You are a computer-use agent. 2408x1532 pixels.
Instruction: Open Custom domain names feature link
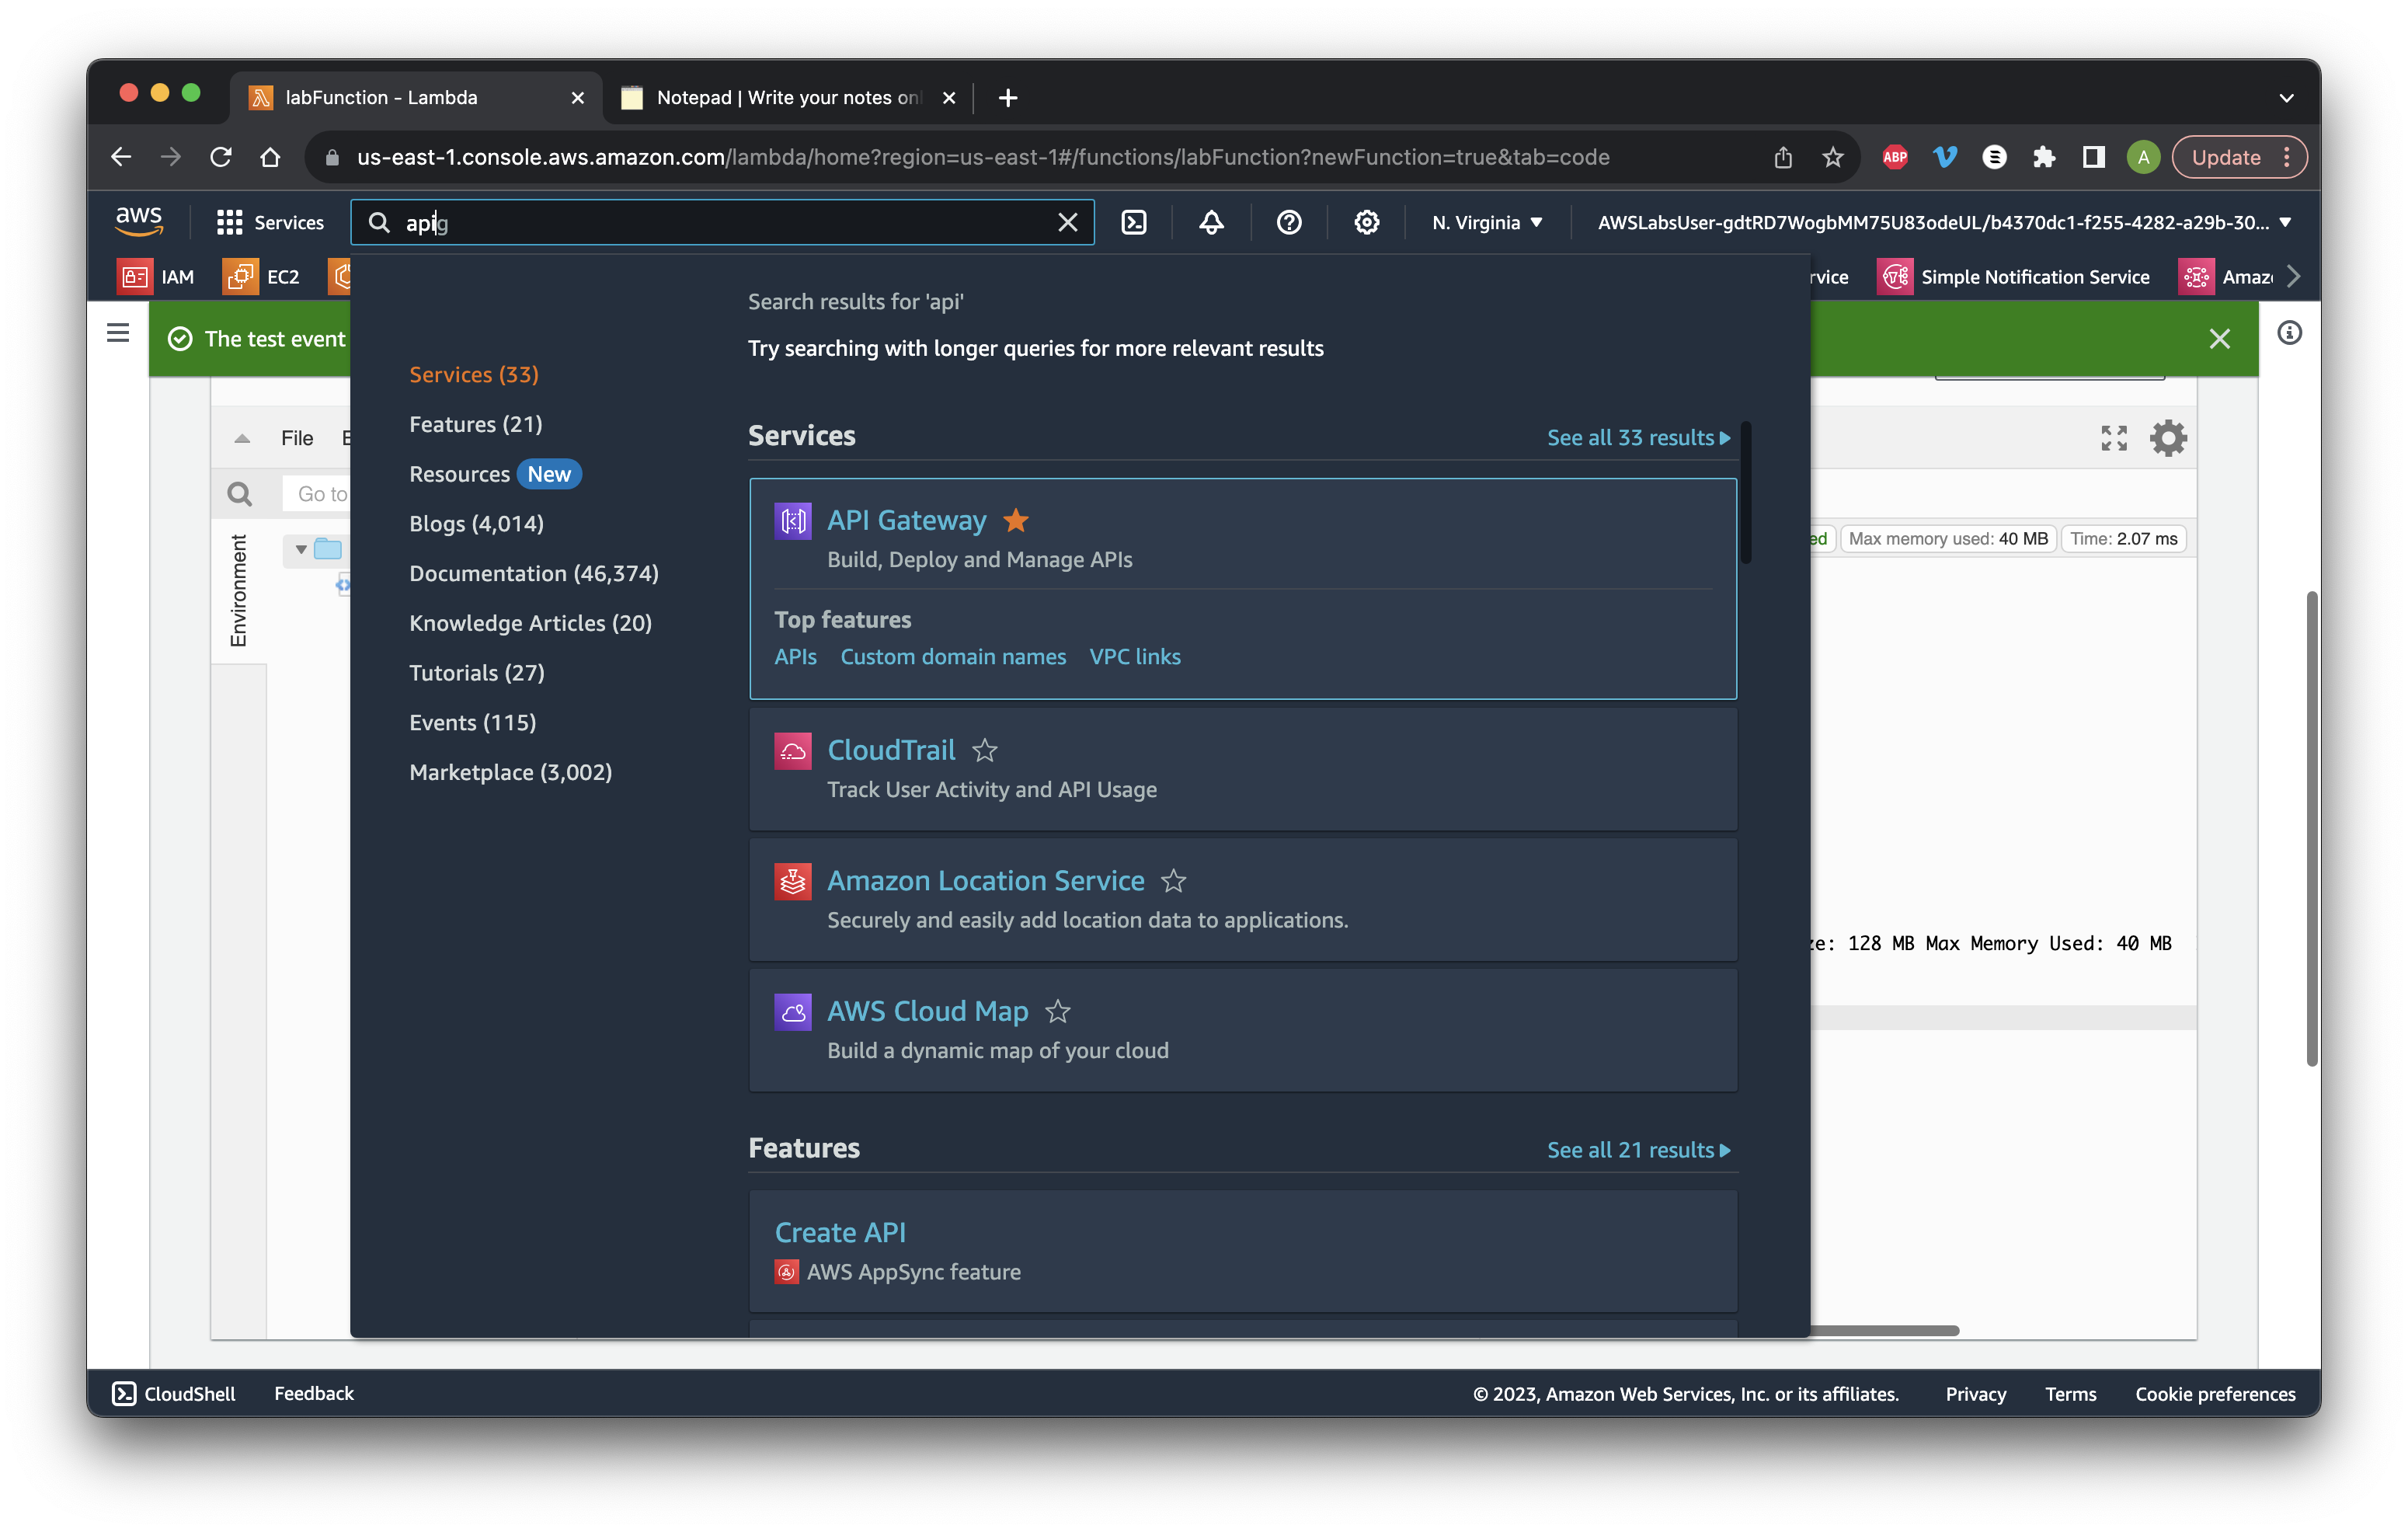tap(953, 656)
